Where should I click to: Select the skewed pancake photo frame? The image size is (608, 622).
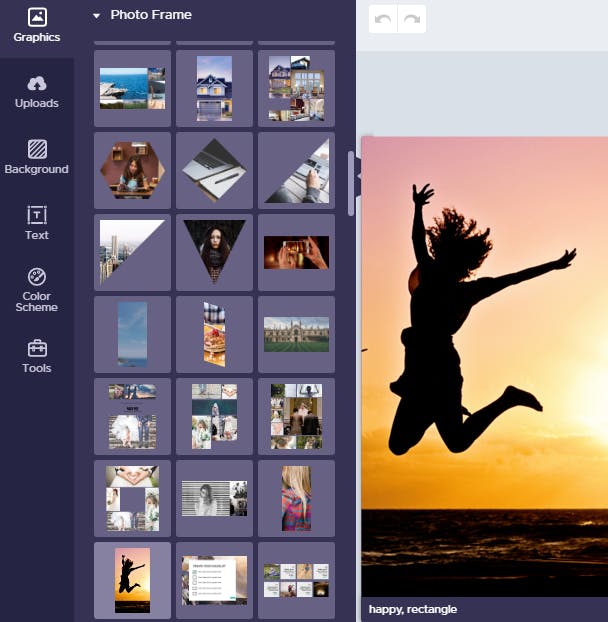coord(214,334)
